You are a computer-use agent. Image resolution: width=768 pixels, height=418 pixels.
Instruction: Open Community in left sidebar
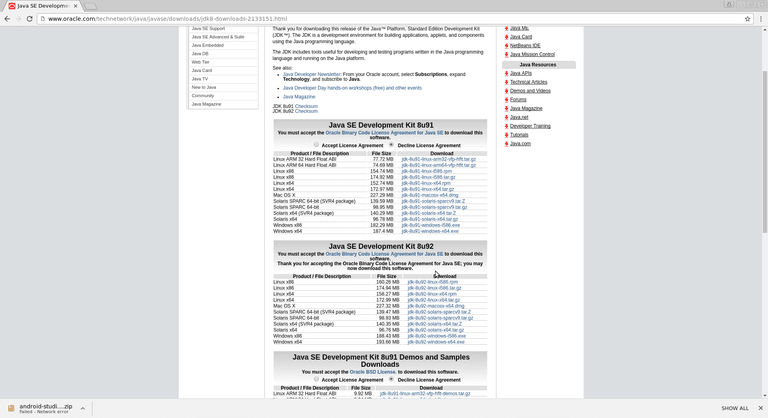pyautogui.click(x=203, y=96)
